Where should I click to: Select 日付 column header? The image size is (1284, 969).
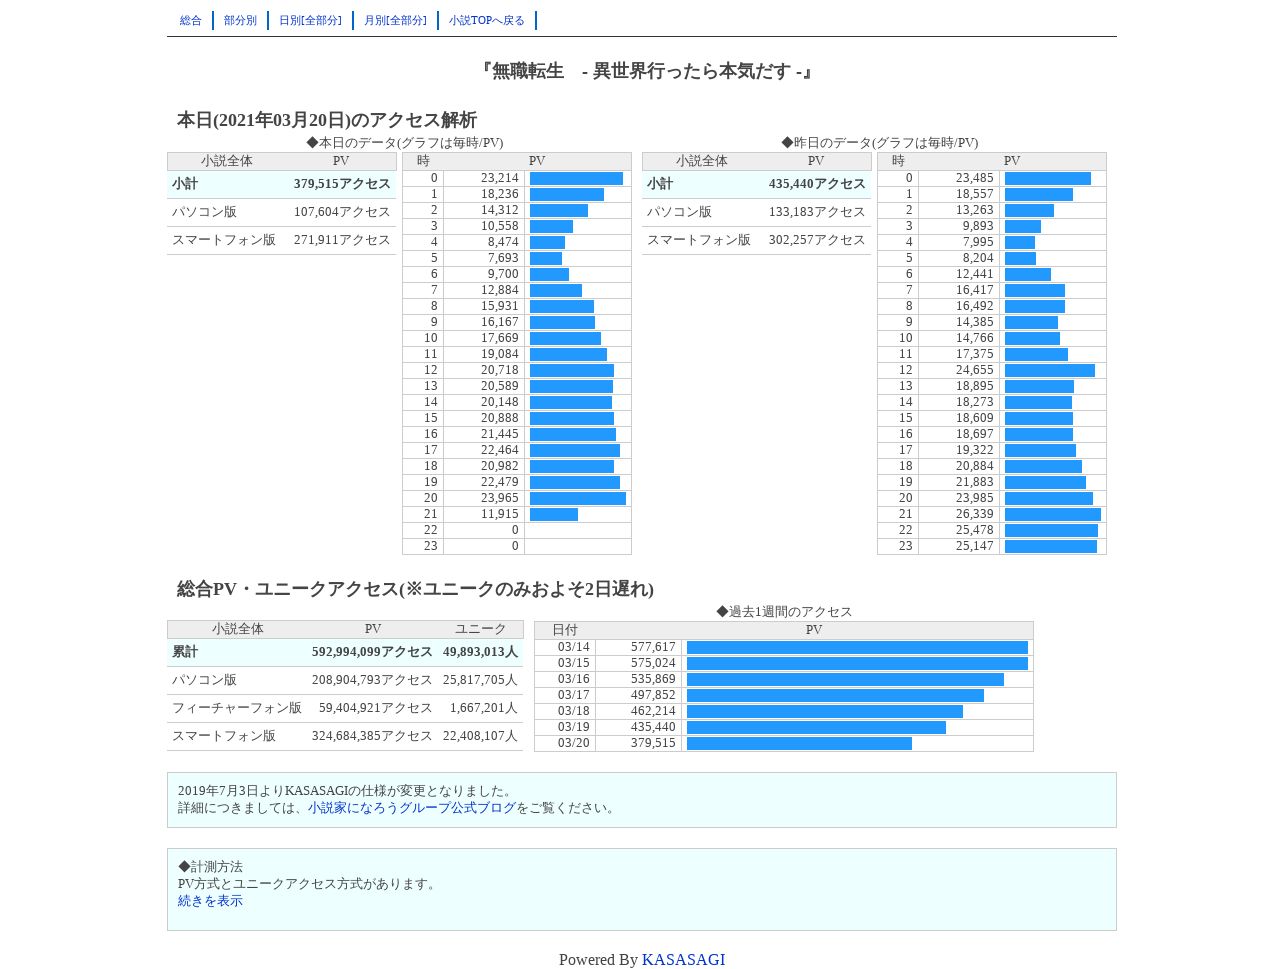565,630
